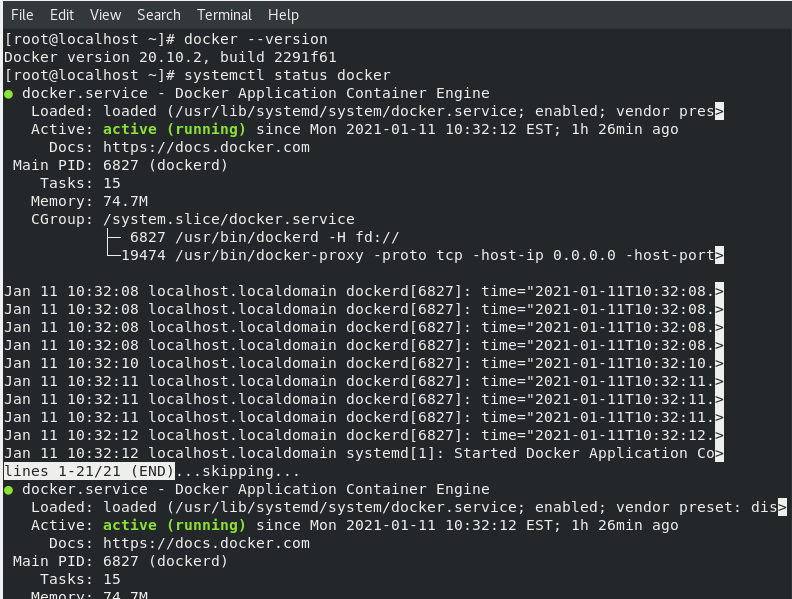
Task: Click '19474 /usr/bin/docker-proxy' process line
Action: [422, 255]
